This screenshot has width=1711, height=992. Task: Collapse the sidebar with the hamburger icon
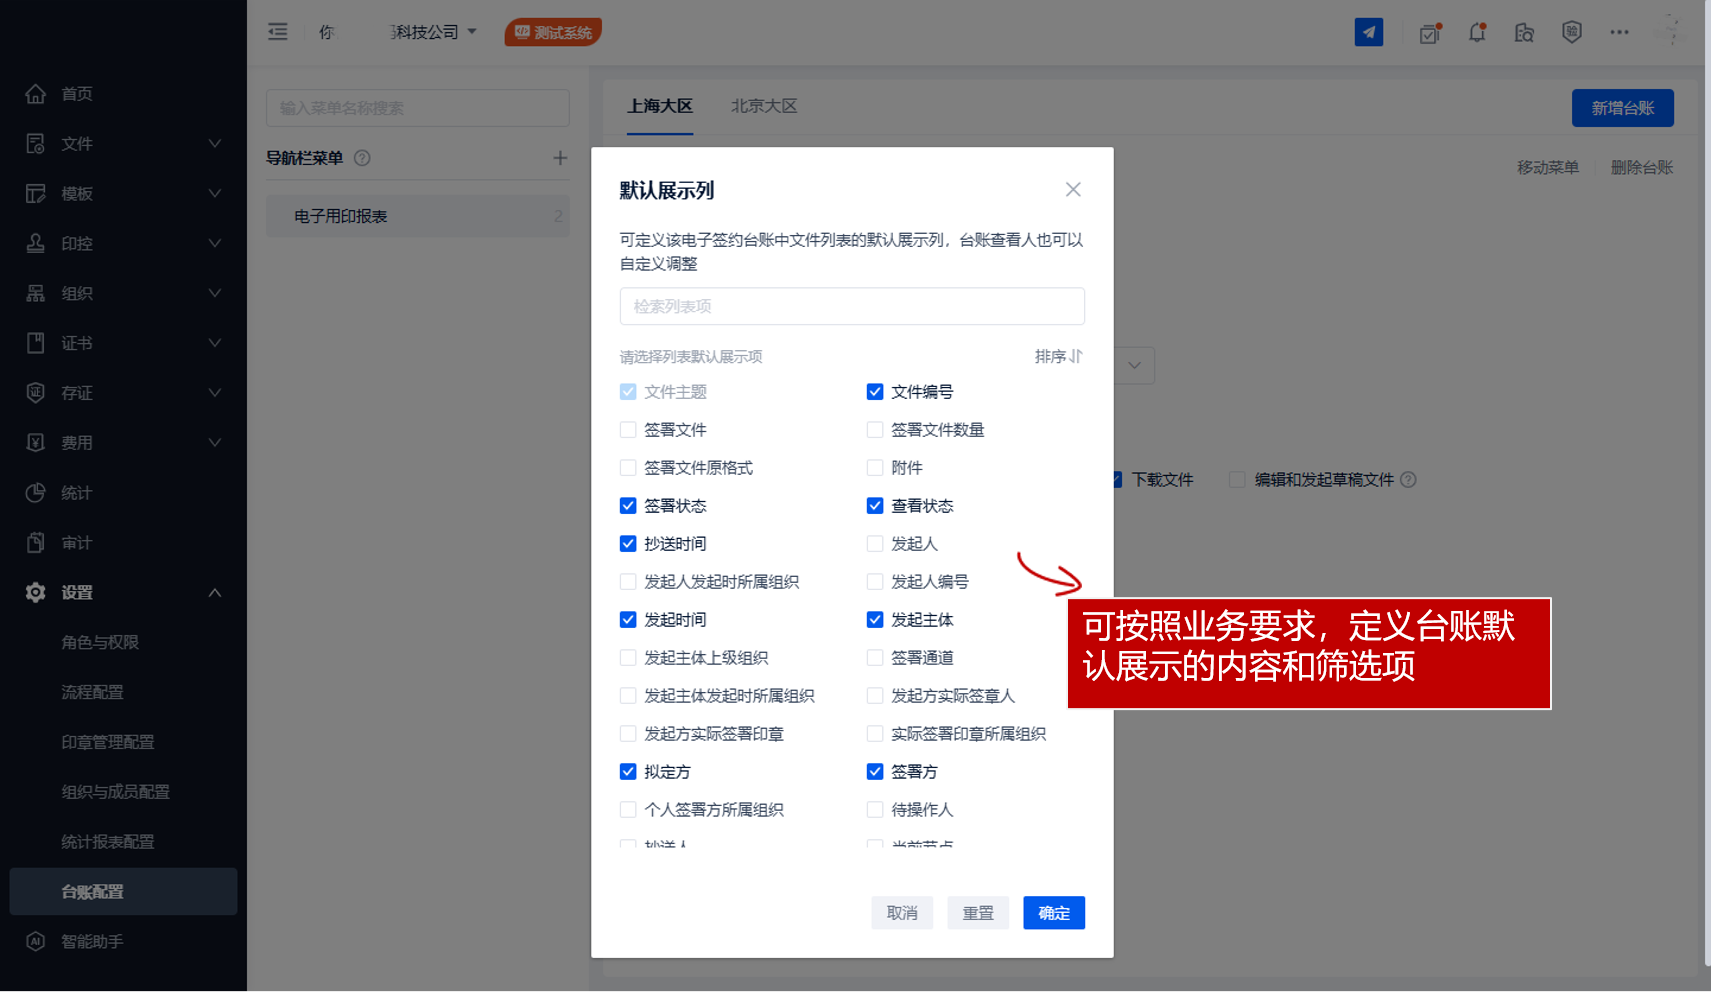click(x=278, y=32)
